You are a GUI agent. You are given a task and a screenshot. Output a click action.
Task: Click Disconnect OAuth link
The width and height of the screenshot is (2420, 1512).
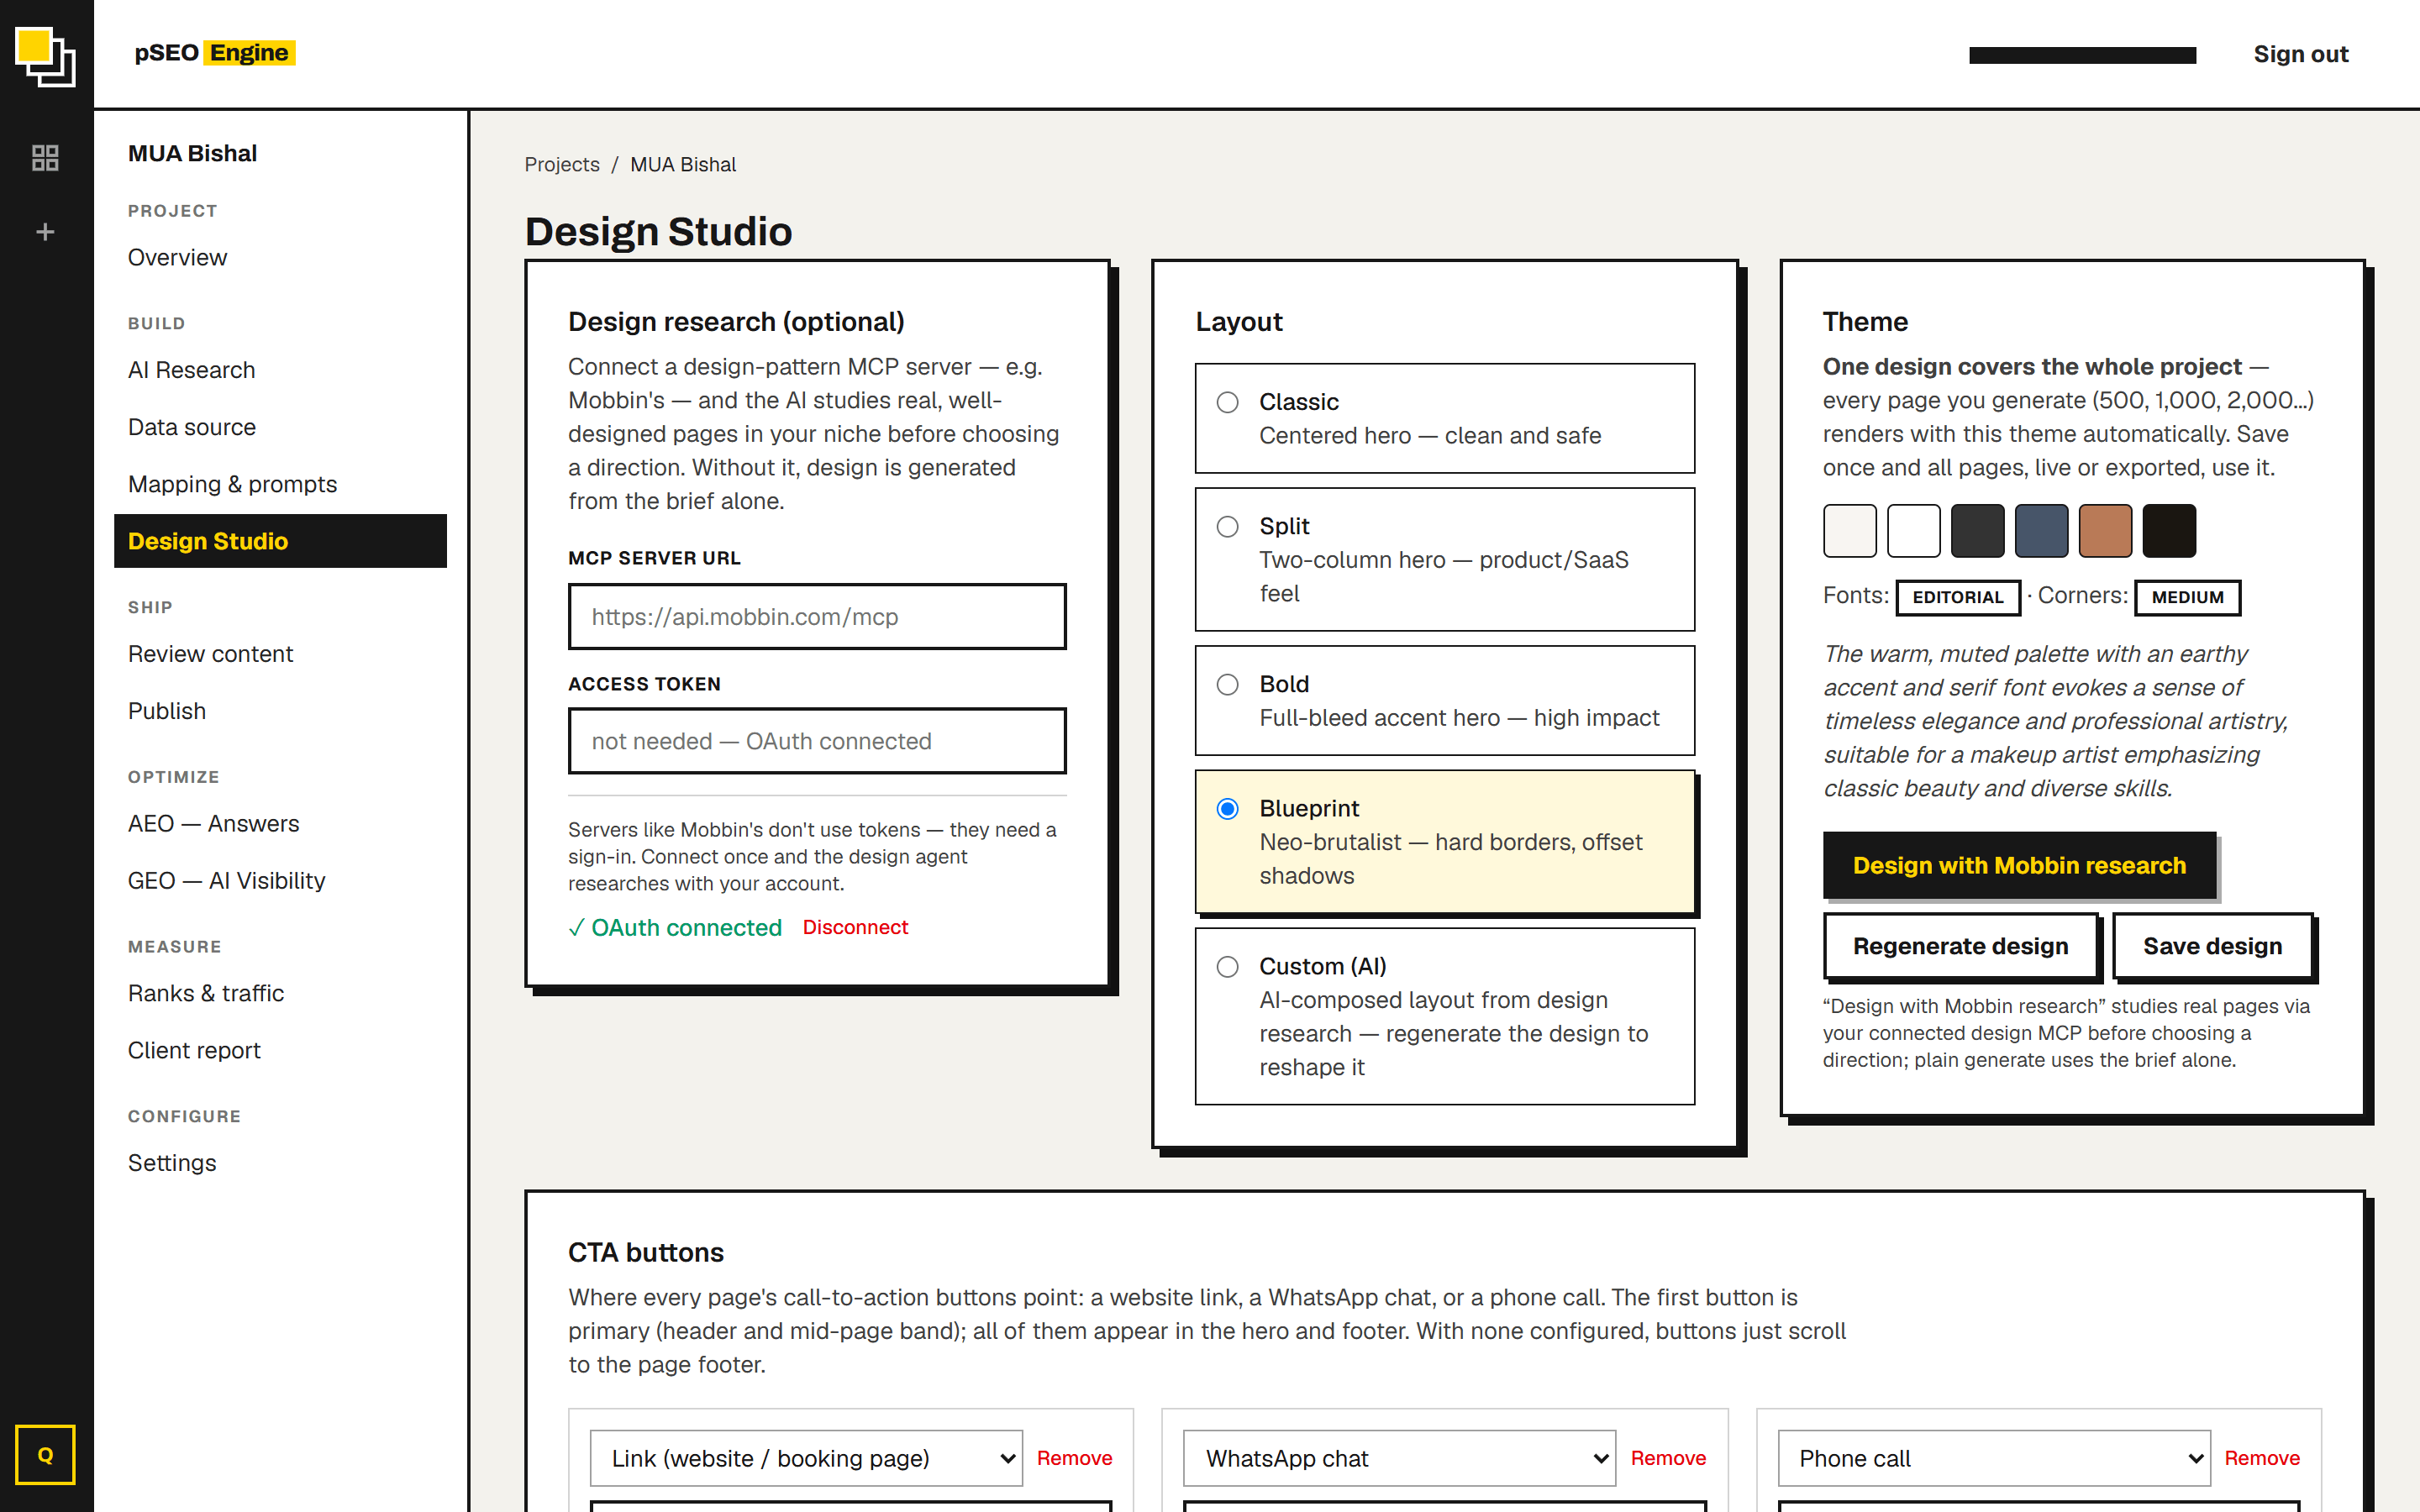pyautogui.click(x=855, y=927)
